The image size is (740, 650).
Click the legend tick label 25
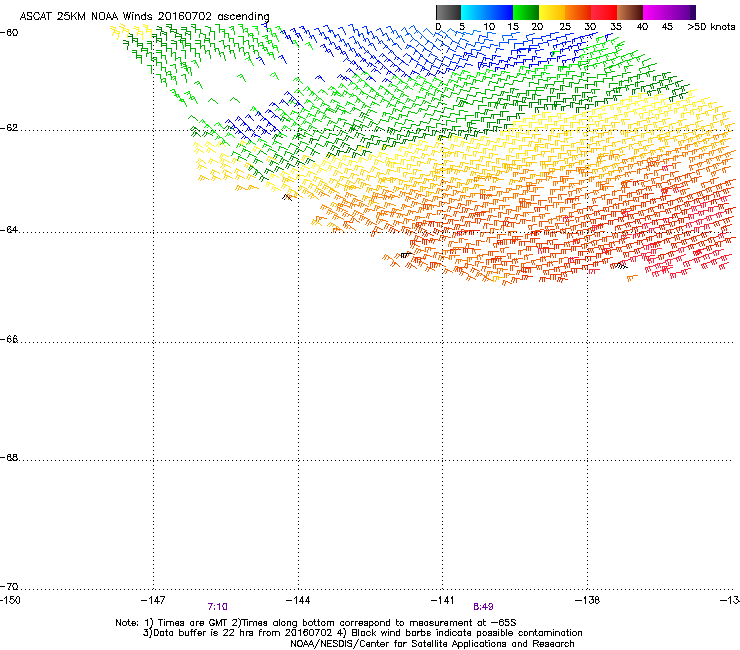pyautogui.click(x=565, y=27)
